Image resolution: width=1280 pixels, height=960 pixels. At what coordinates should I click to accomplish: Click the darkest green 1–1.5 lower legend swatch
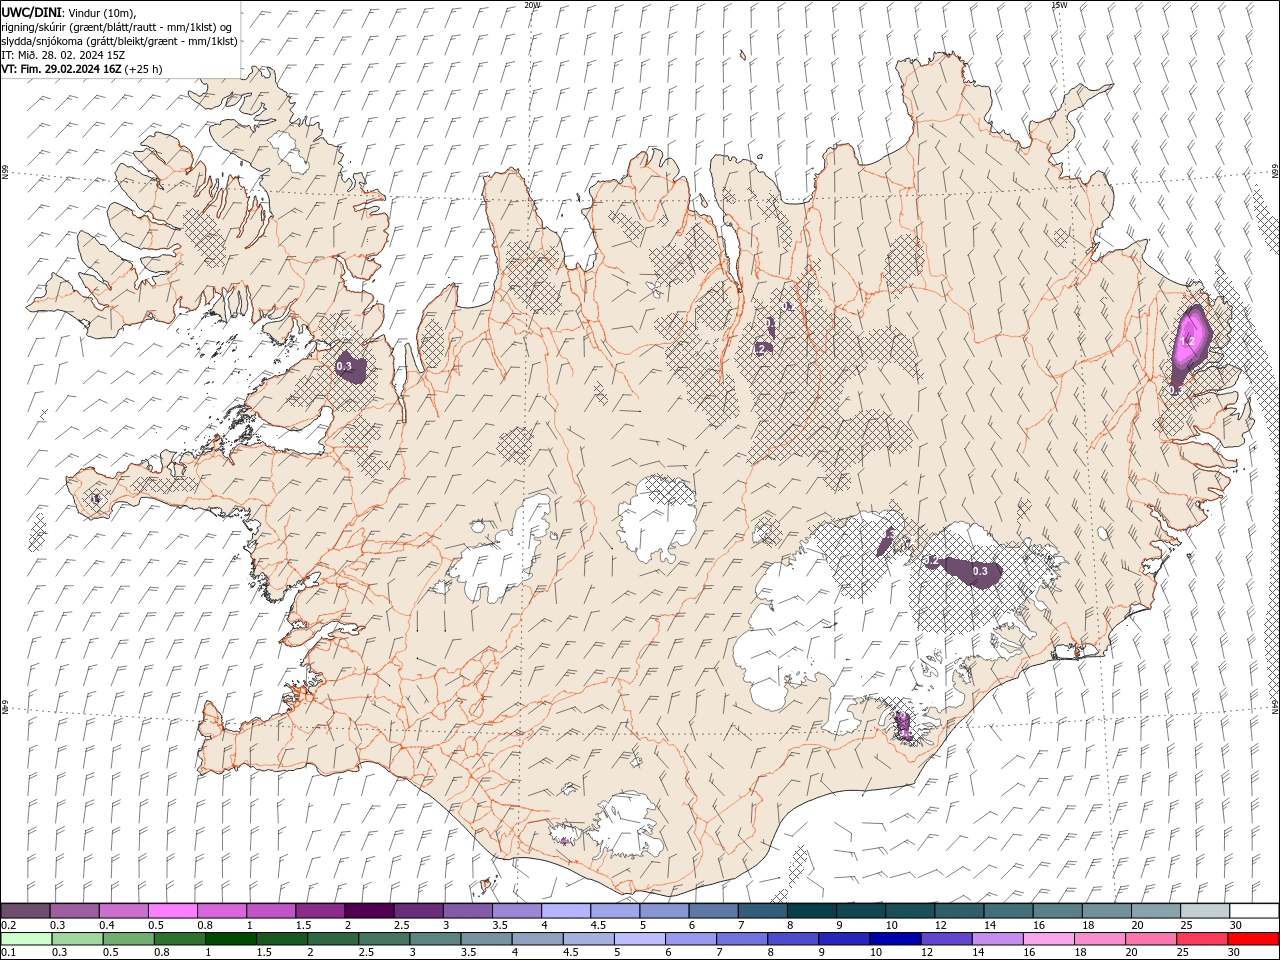point(231,939)
